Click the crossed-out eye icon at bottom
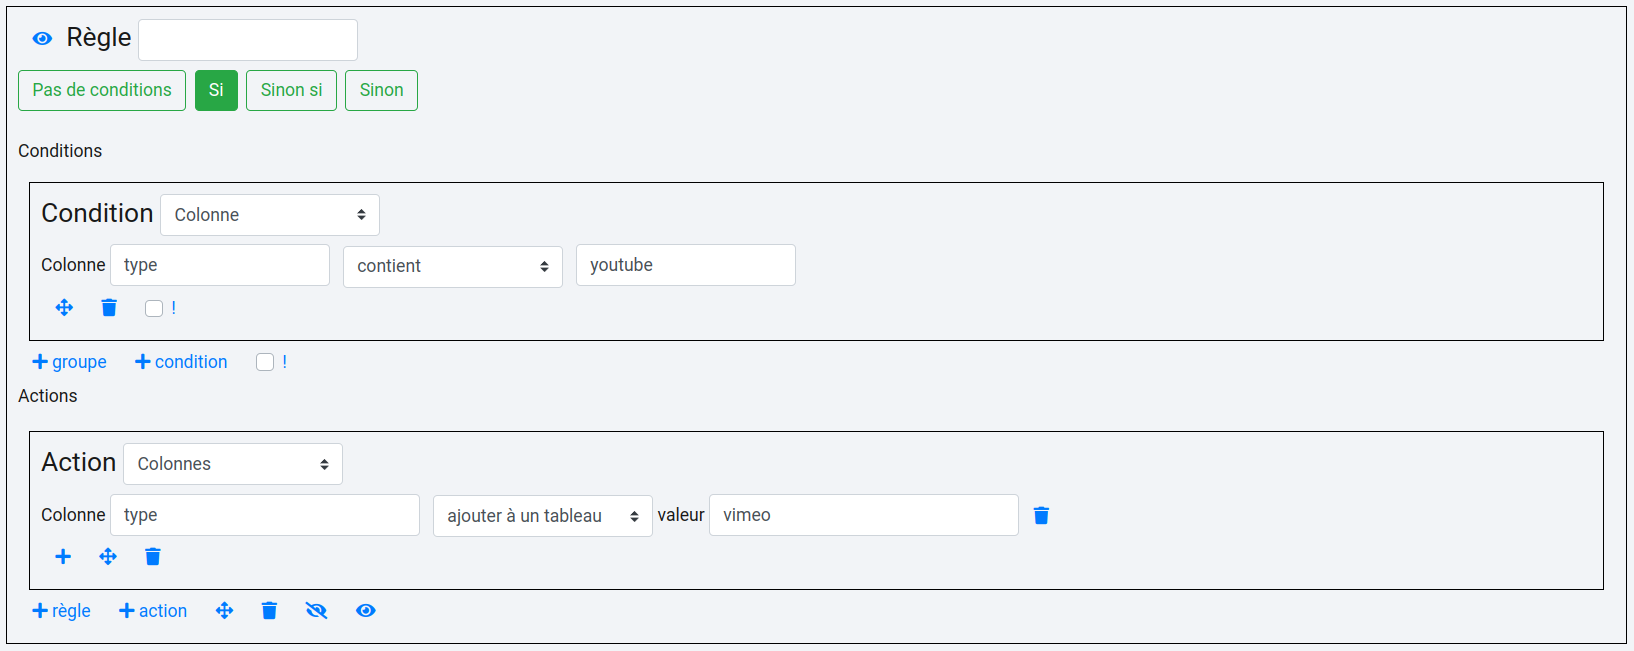1634x651 pixels. [316, 611]
